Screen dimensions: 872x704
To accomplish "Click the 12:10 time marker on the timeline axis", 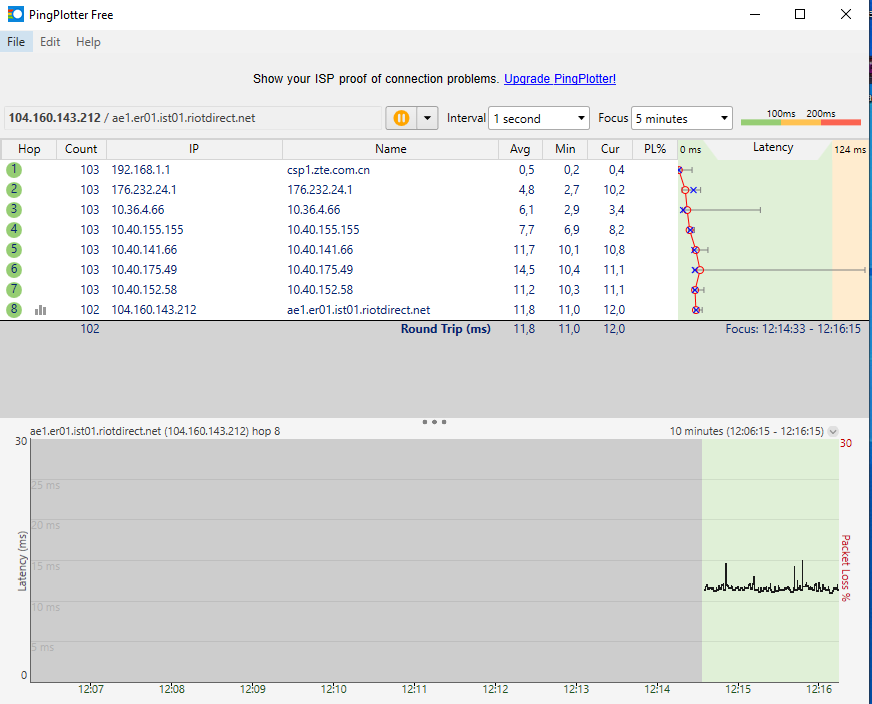I will [334, 689].
